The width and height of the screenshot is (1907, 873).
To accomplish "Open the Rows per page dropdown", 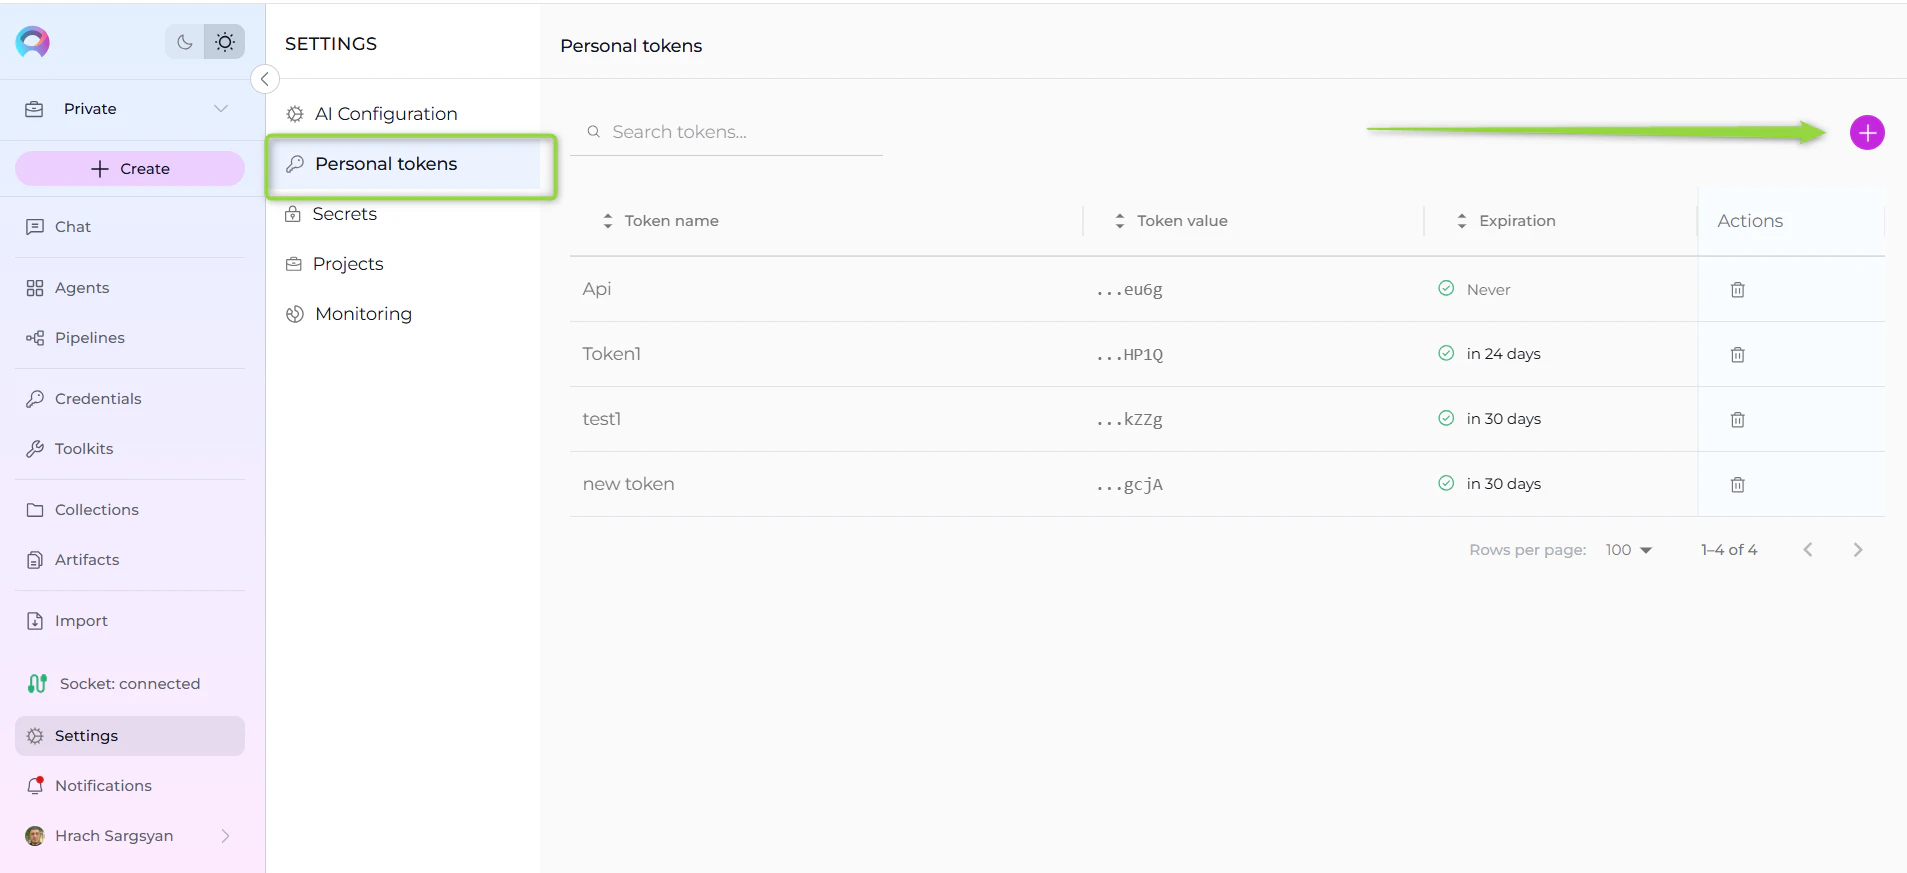I will pyautogui.click(x=1628, y=549).
